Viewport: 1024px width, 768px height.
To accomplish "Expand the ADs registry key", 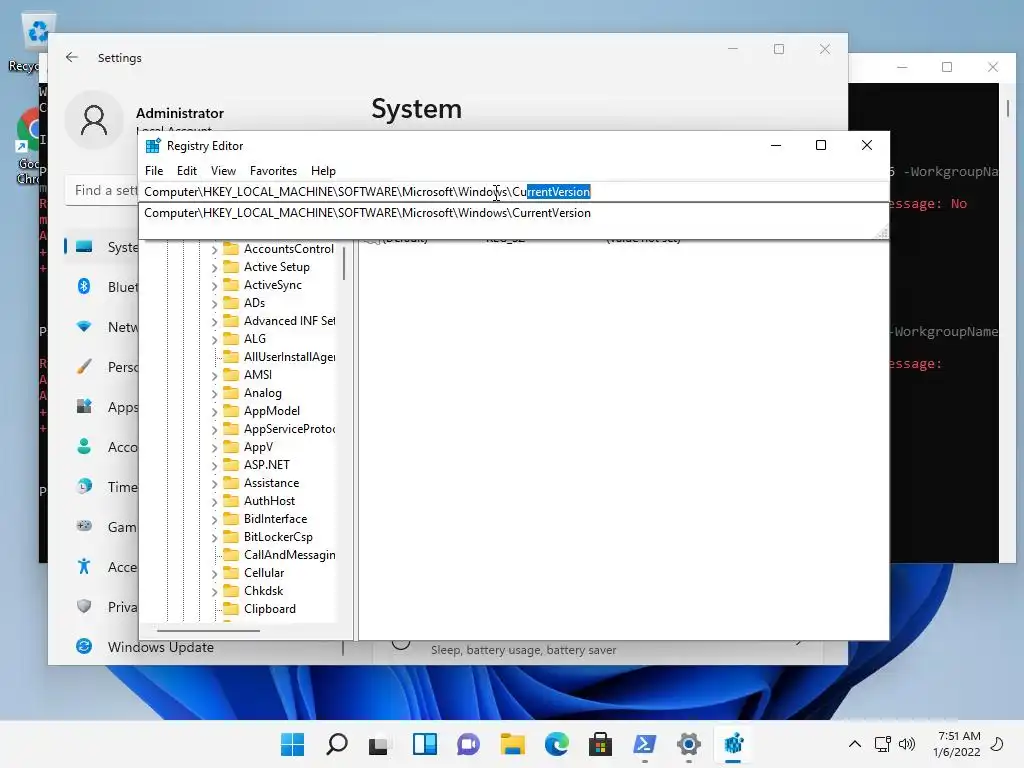I will tap(214, 303).
